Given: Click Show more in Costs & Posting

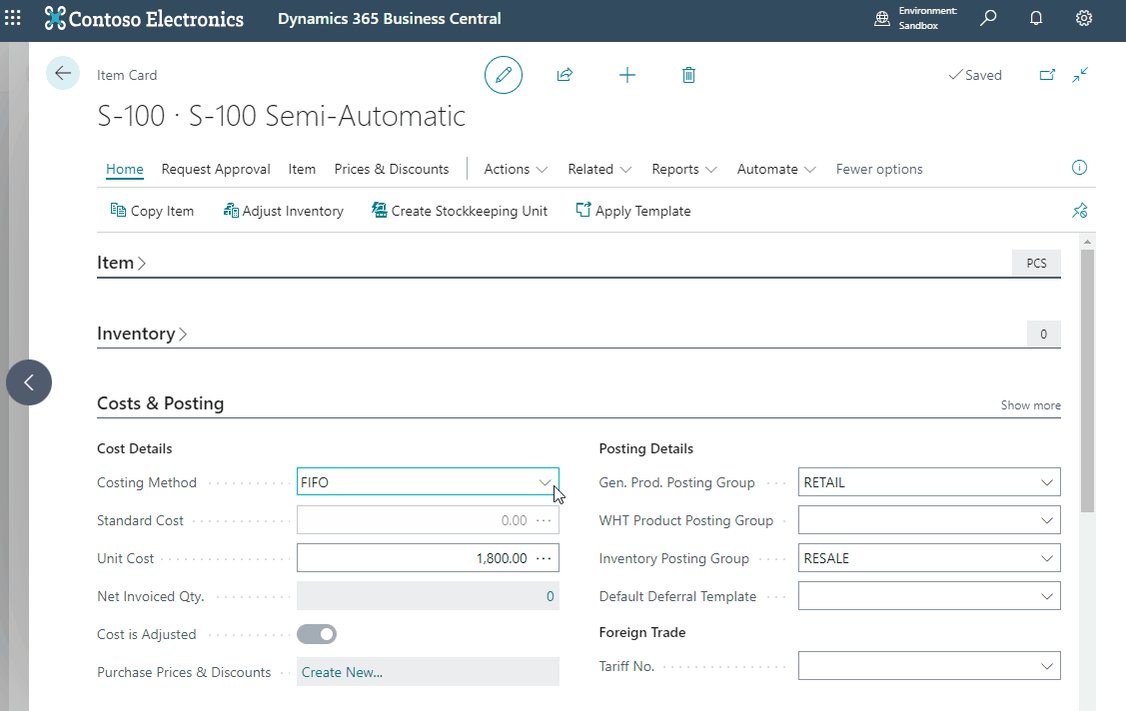Looking at the screenshot, I should [x=1030, y=405].
